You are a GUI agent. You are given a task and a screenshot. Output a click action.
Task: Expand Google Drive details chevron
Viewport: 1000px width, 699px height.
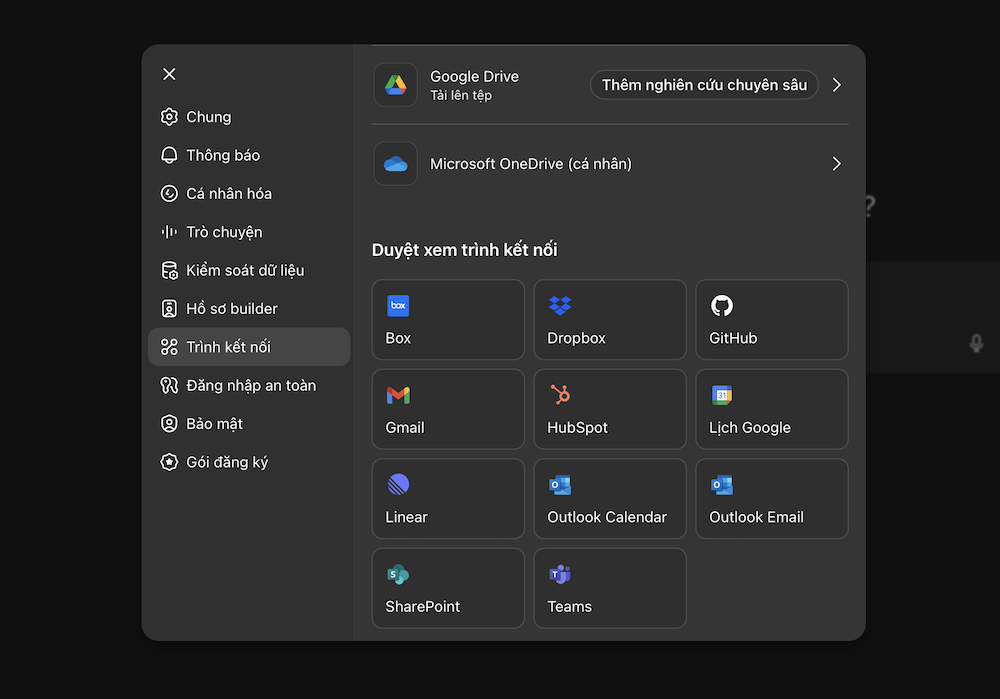coord(837,85)
